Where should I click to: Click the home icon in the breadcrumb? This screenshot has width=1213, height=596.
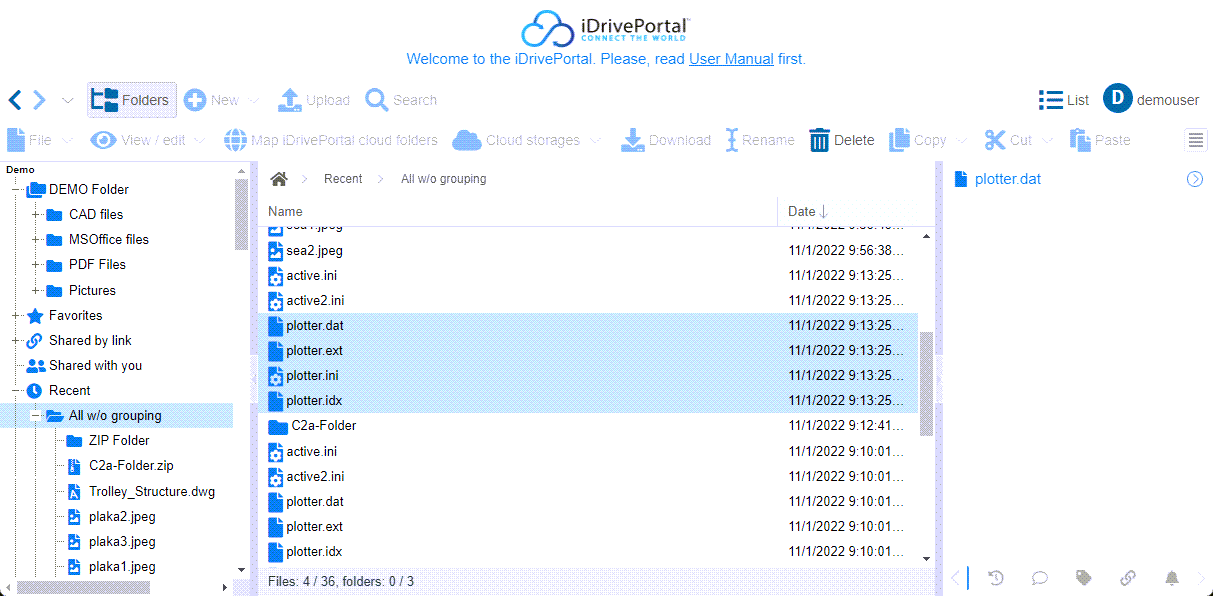pyautogui.click(x=279, y=179)
